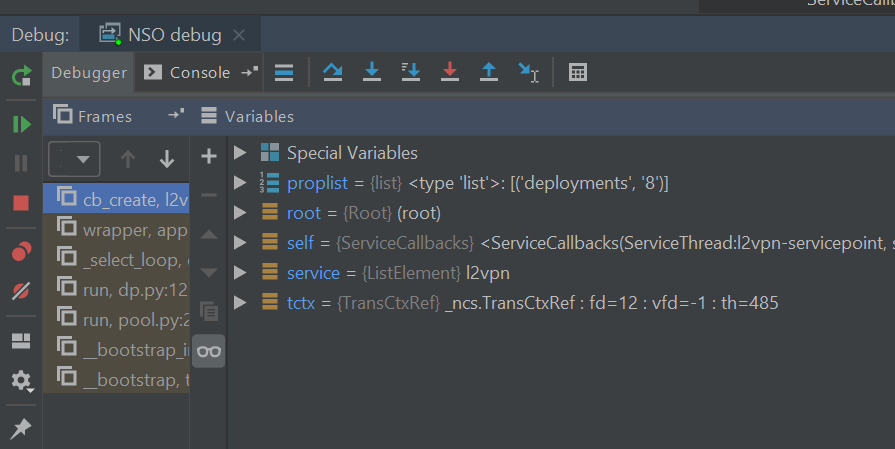Viewport: 895px width, 449px height.
Task: Switch to the Debugger tab
Action: 89,72
